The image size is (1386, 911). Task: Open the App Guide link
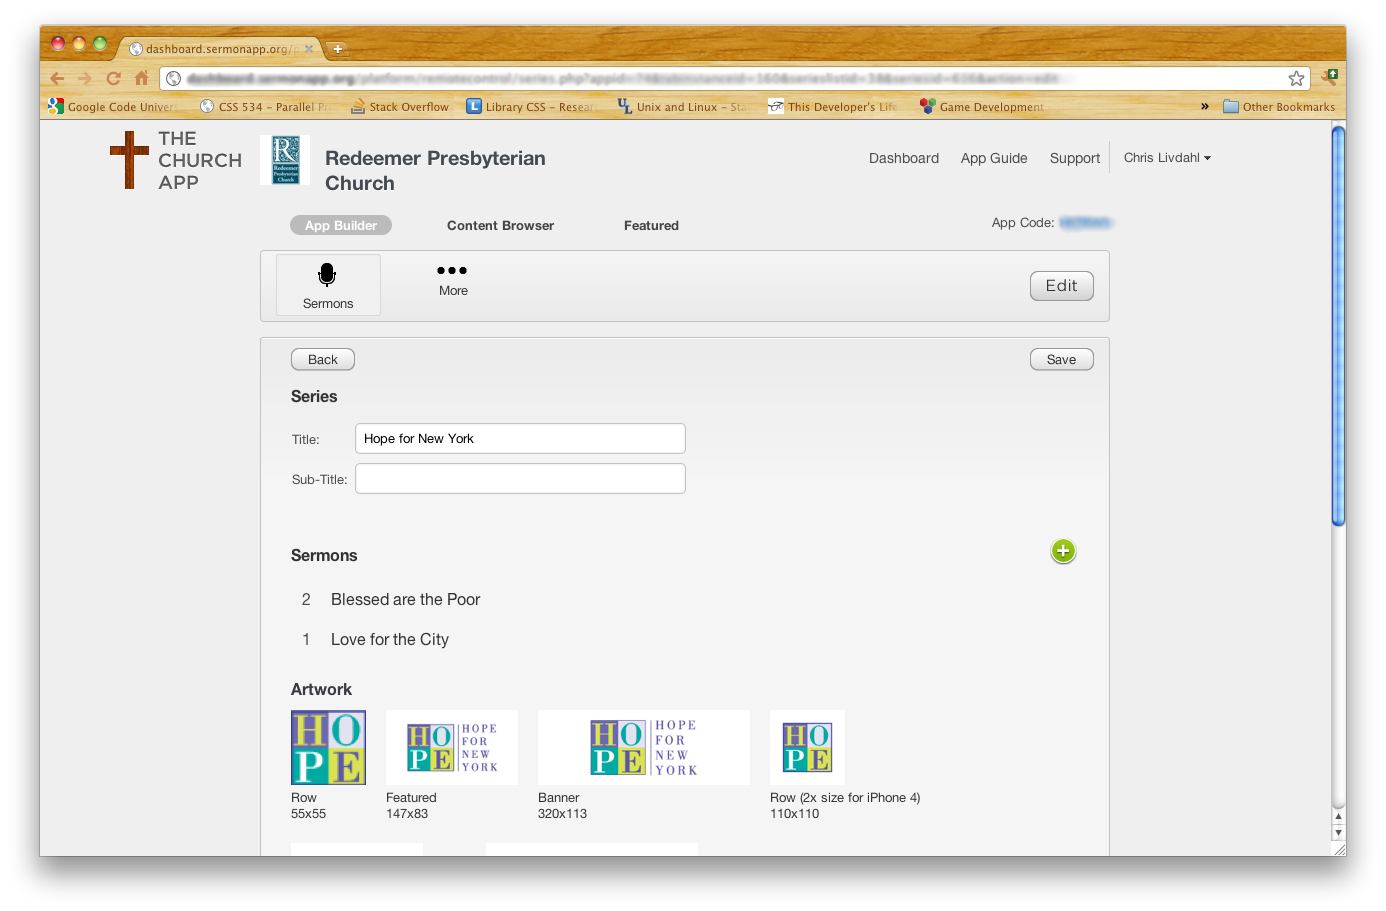click(994, 158)
